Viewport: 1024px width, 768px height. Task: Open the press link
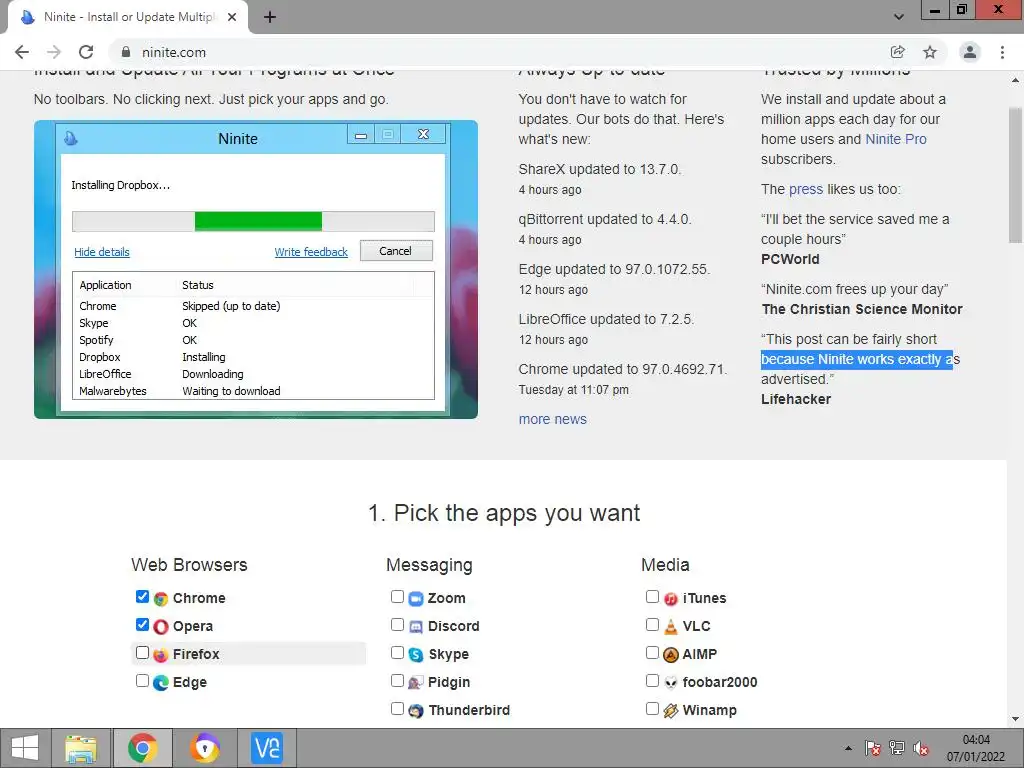pos(806,189)
